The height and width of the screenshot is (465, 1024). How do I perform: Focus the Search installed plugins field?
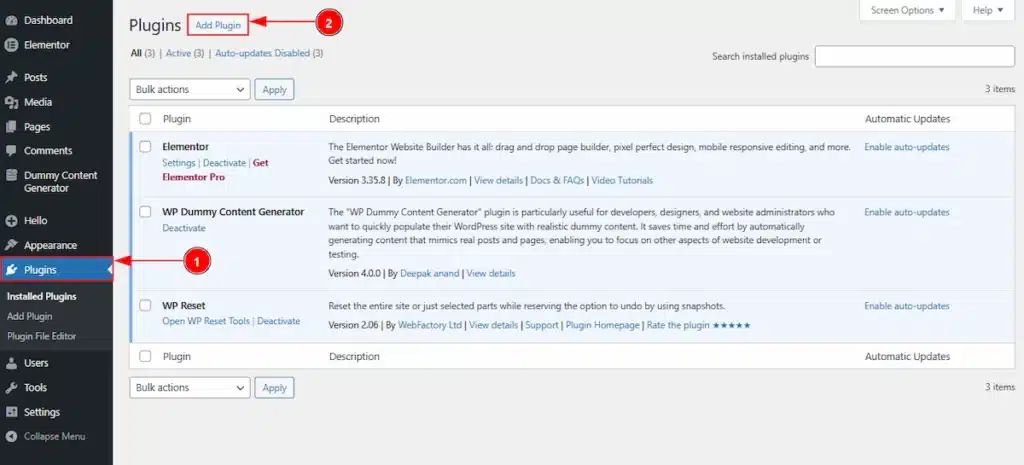click(x=915, y=57)
